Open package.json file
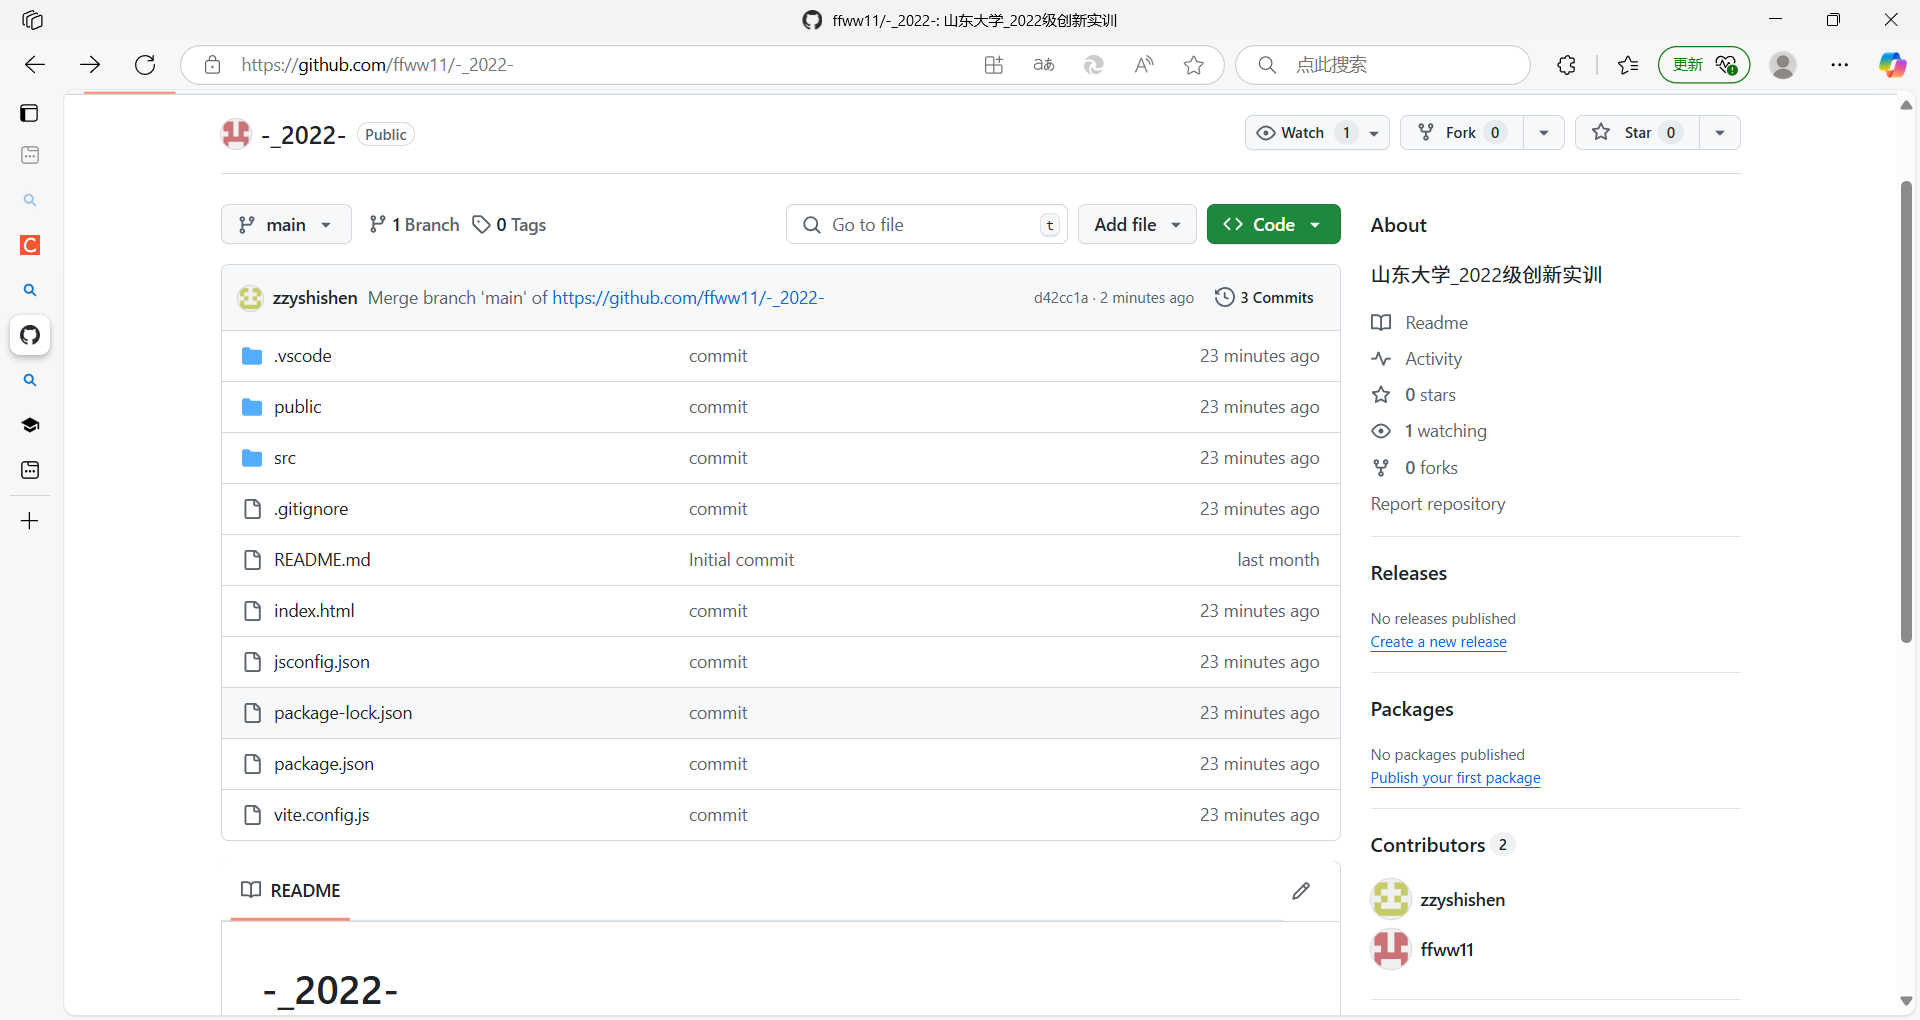The height and width of the screenshot is (1020, 1920). pyautogui.click(x=324, y=764)
